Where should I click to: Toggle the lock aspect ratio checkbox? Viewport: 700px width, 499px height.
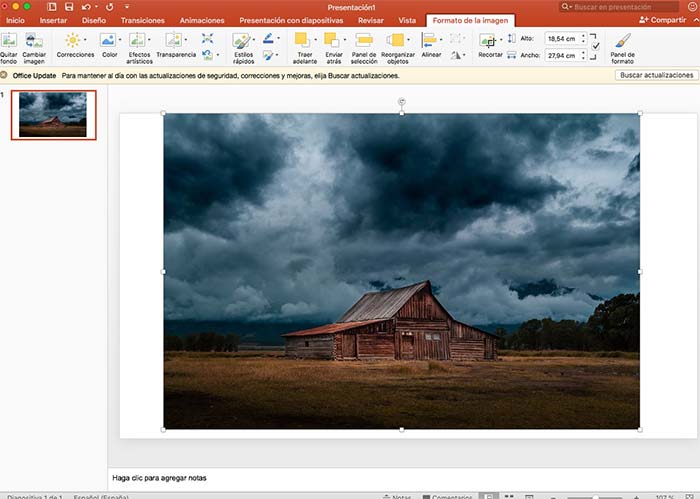596,46
